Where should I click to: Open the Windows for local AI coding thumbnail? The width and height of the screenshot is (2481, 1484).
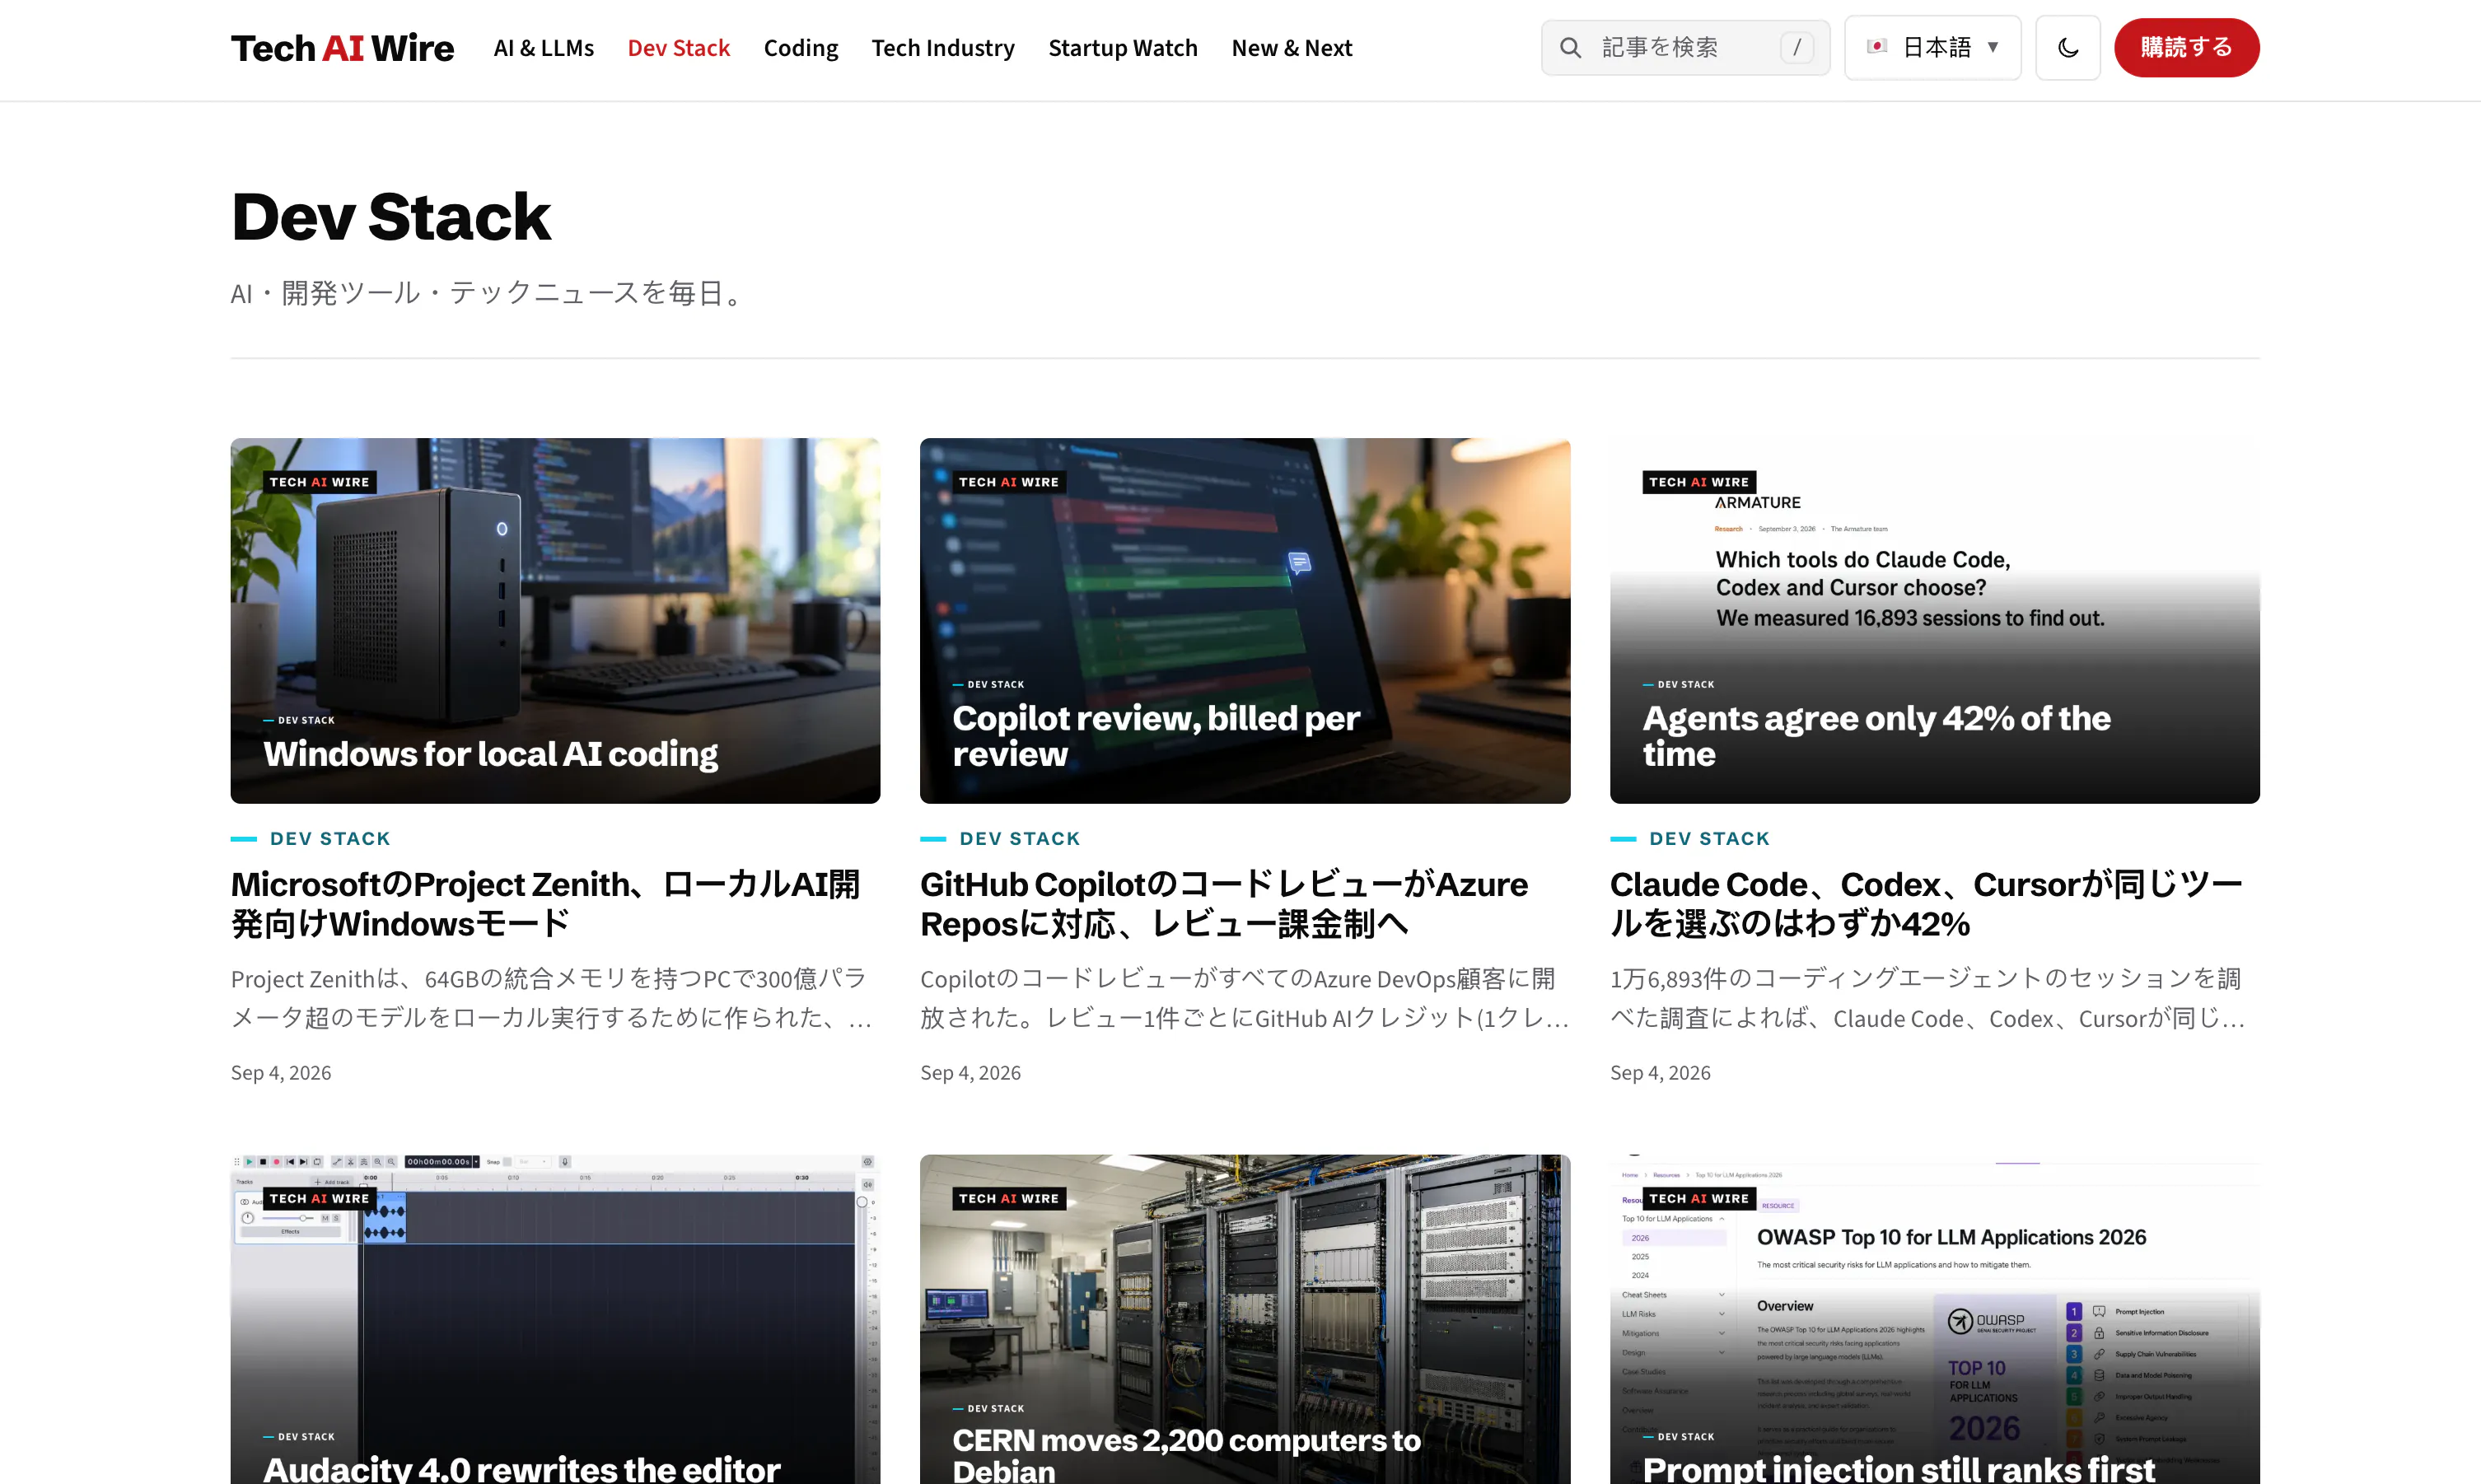[x=555, y=620]
